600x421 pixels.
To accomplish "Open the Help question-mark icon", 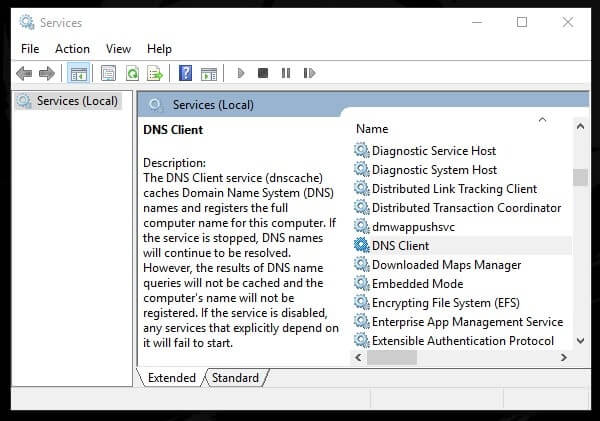I will click(186, 73).
